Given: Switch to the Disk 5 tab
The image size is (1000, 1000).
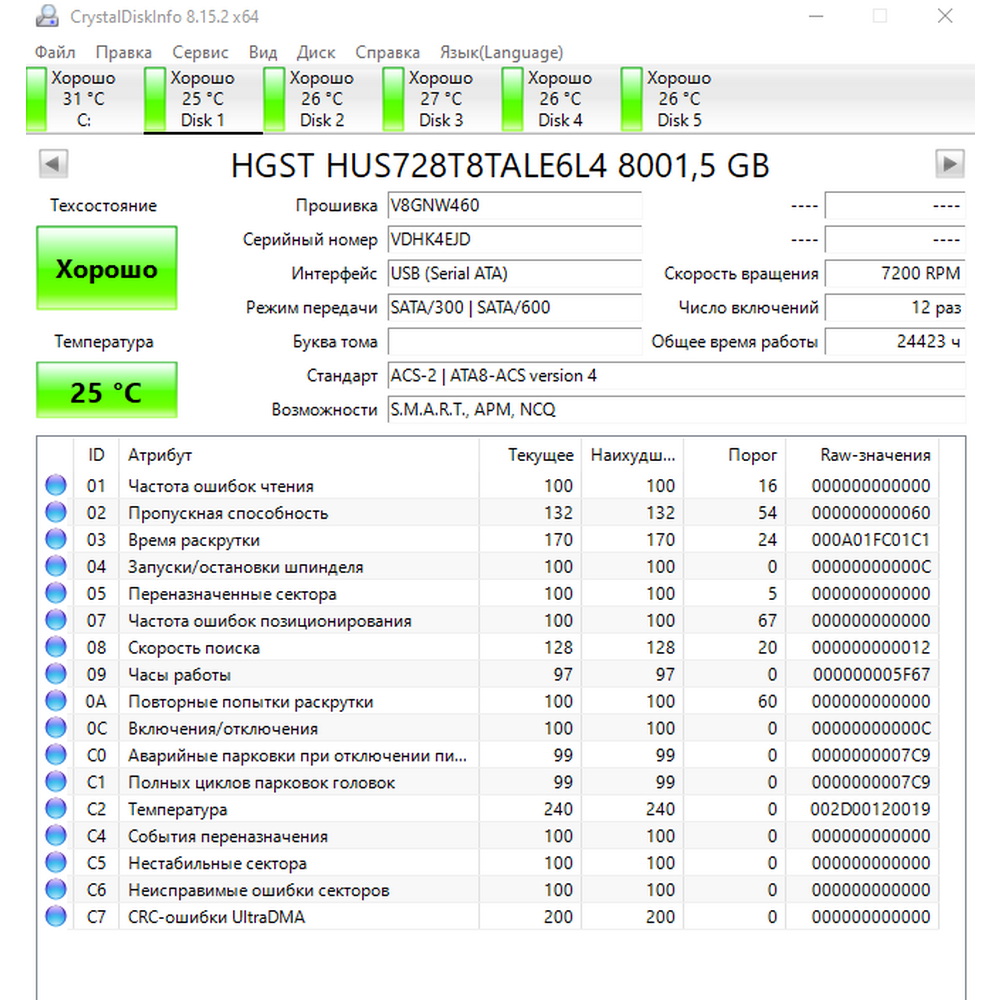Looking at the screenshot, I should [x=679, y=99].
